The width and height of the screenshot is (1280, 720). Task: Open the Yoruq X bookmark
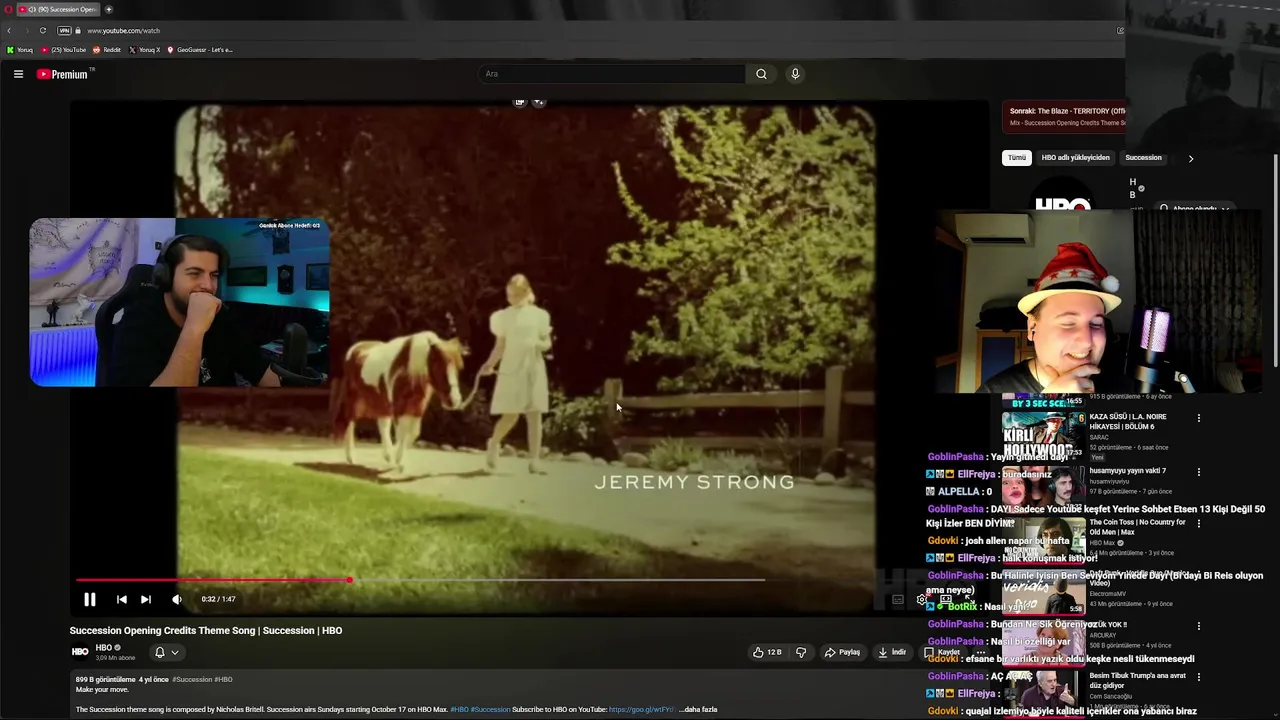[x=145, y=50]
